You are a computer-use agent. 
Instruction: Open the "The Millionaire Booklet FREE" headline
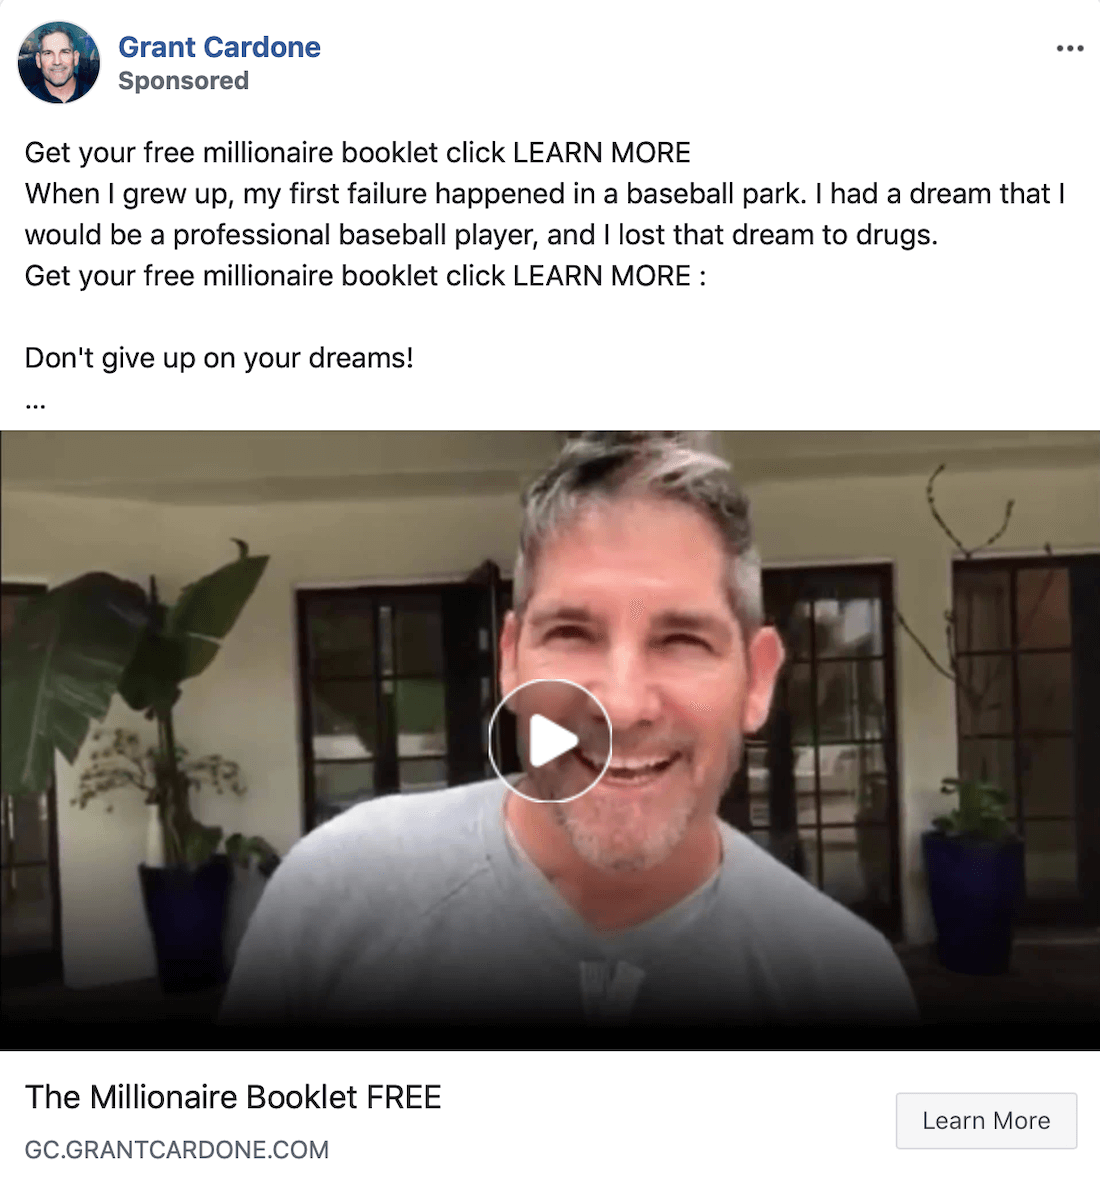pyautogui.click(x=233, y=1097)
